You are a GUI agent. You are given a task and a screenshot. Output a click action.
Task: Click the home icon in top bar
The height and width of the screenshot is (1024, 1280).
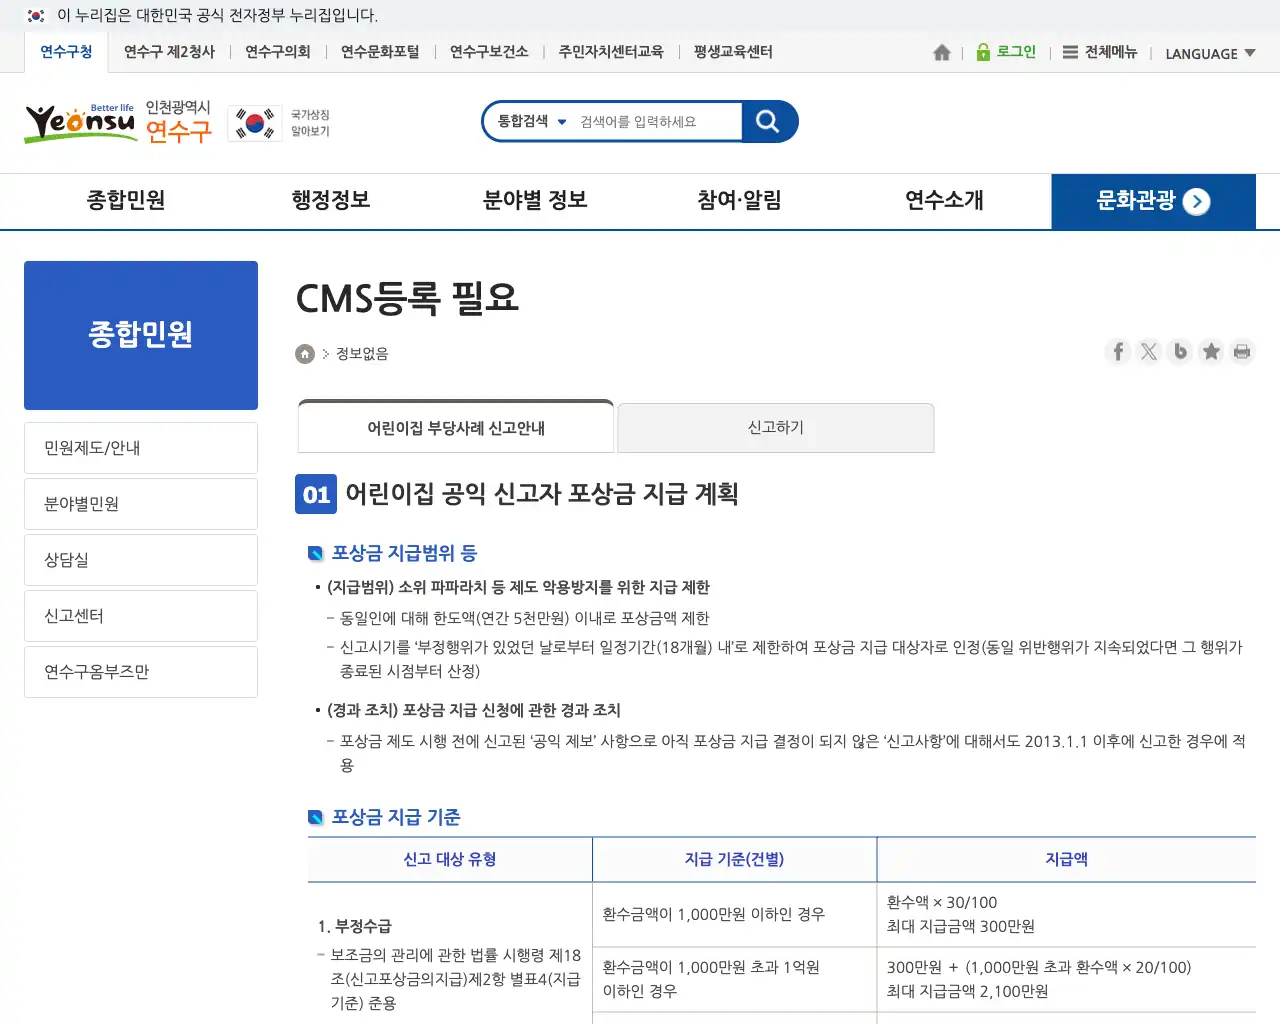pyautogui.click(x=941, y=53)
